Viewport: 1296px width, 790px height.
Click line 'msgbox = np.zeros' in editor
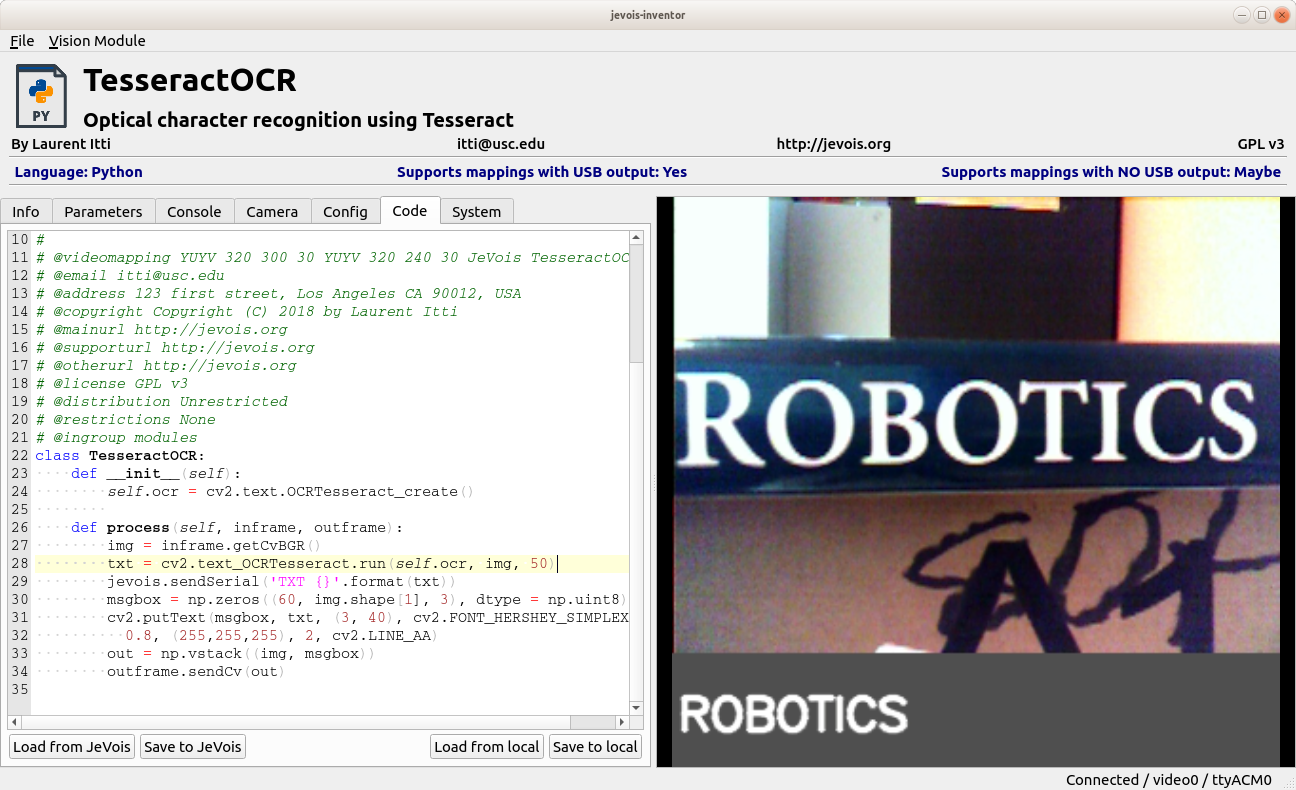click(367, 599)
